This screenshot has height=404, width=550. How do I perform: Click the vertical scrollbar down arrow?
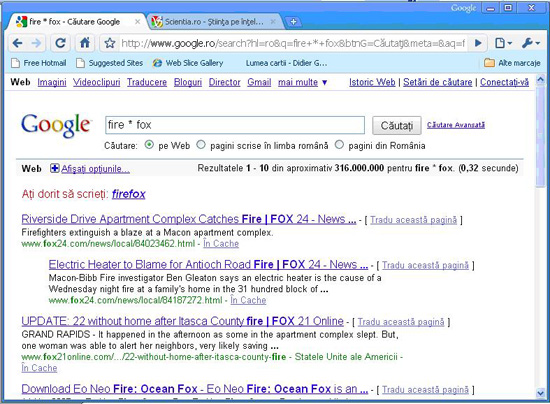point(541,394)
